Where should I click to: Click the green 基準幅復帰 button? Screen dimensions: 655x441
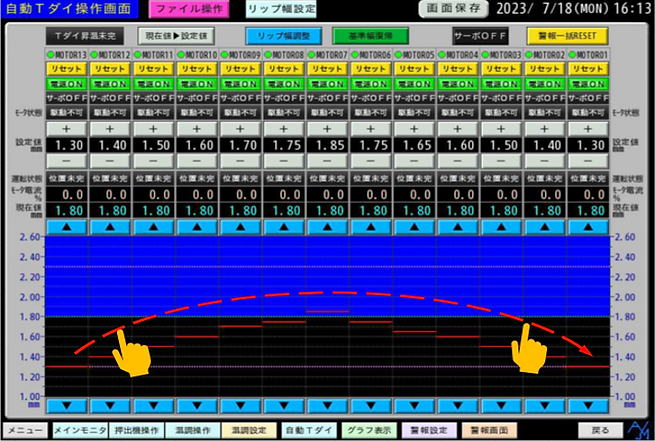tap(370, 36)
